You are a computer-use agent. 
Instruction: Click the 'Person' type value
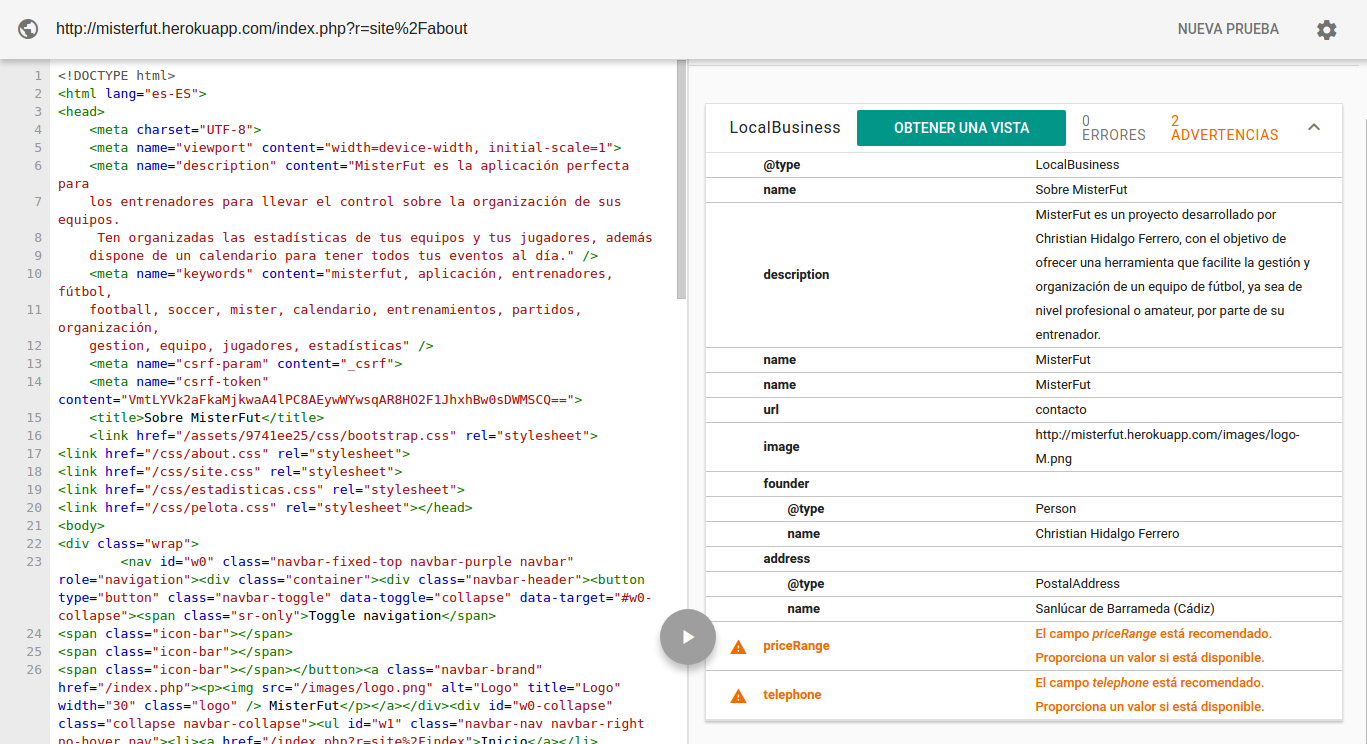pos(1054,509)
